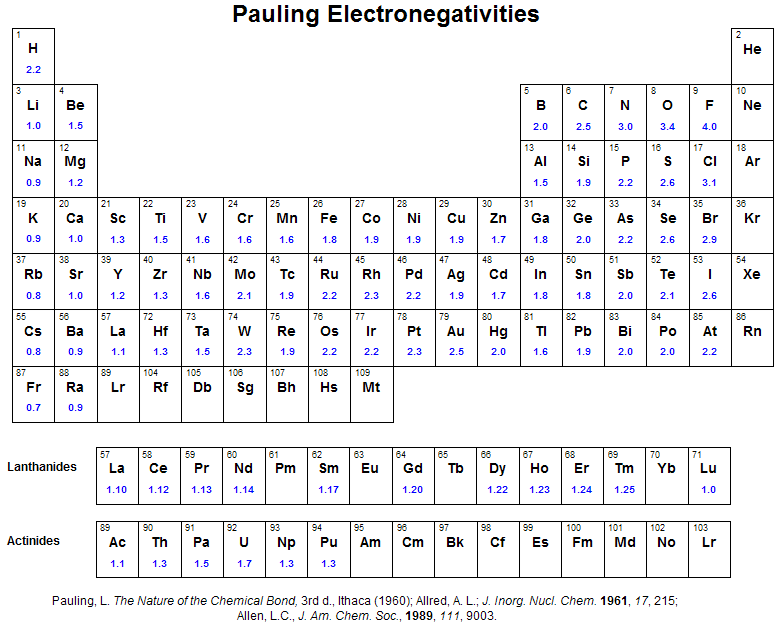Click the silver (Ag) symbol

pos(455,275)
